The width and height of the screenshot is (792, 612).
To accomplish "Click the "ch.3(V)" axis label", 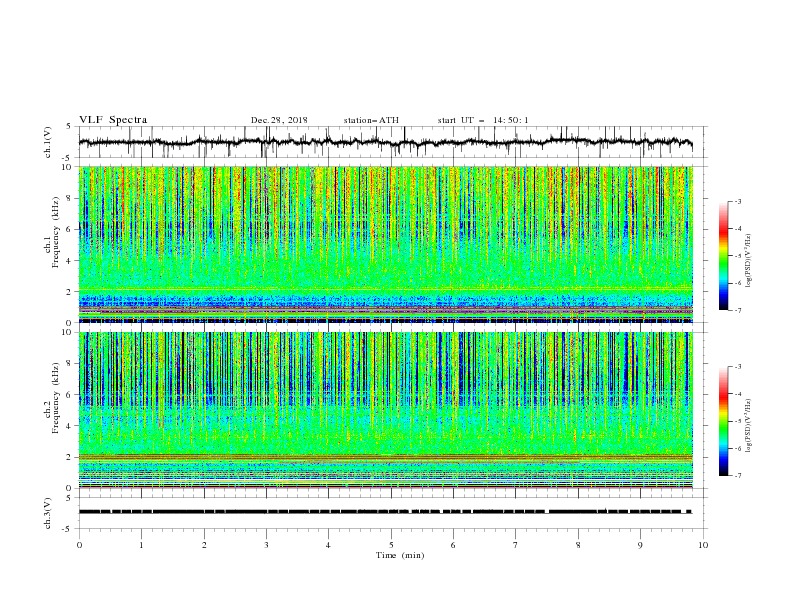I will pos(48,513).
